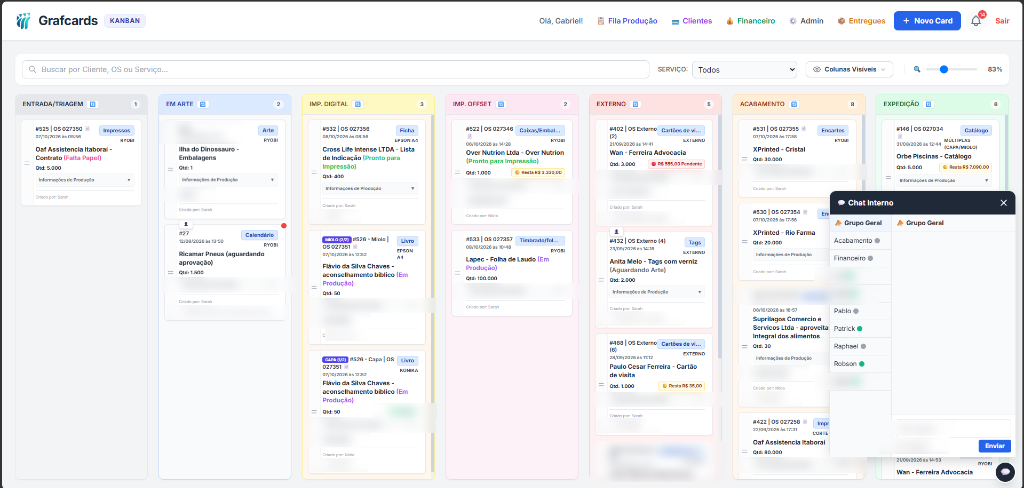The height and width of the screenshot is (488, 1024).
Task: Click the magnifier icon beside zoom slider
Action: tap(917, 69)
